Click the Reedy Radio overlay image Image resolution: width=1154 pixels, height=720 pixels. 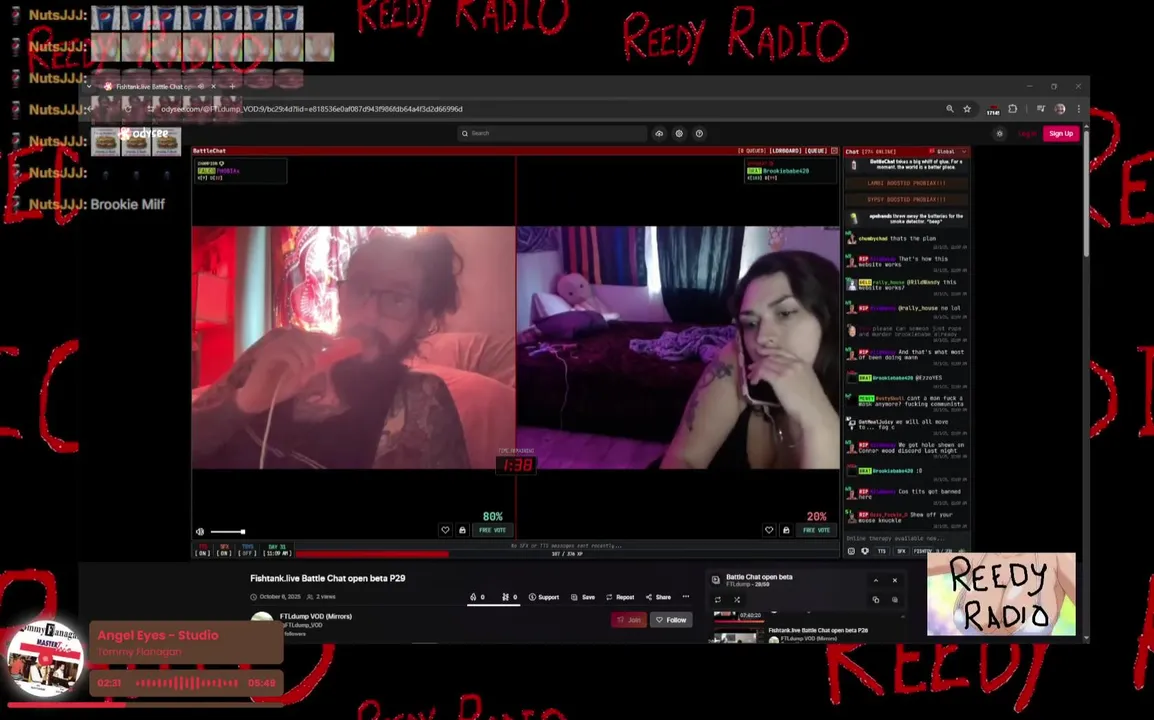click(x=1001, y=594)
